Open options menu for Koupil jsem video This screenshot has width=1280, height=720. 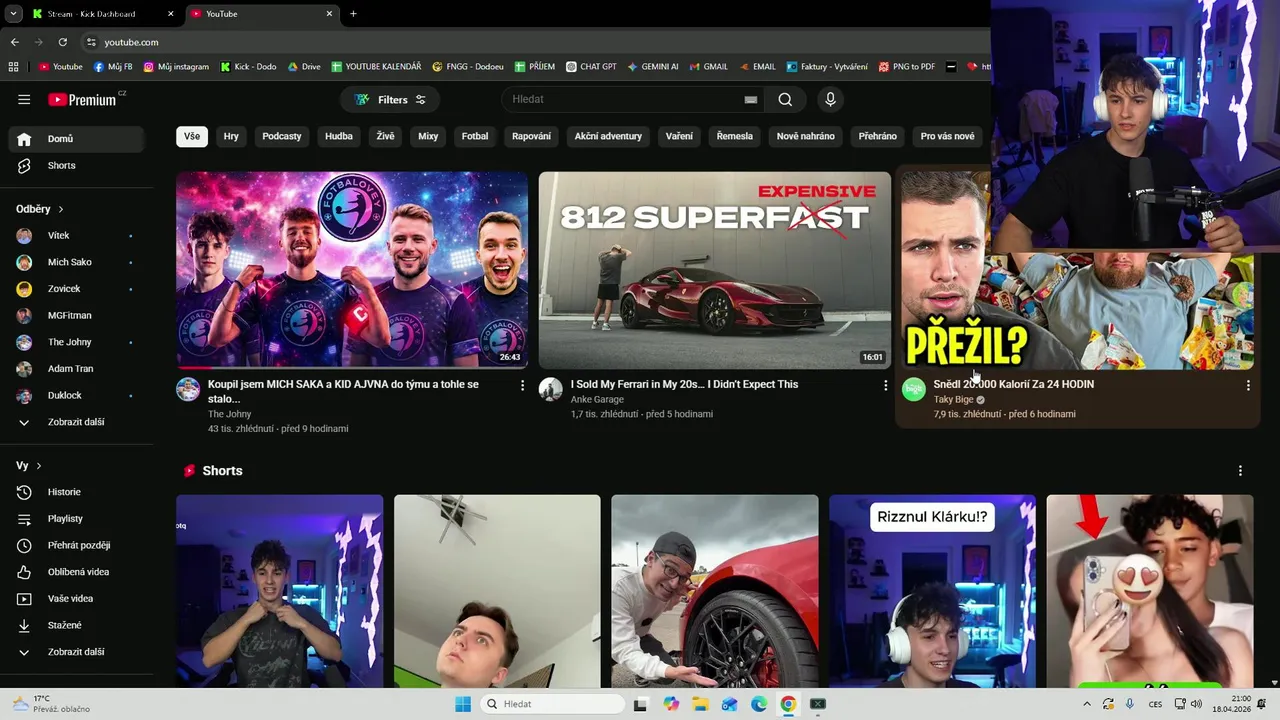coord(522,385)
